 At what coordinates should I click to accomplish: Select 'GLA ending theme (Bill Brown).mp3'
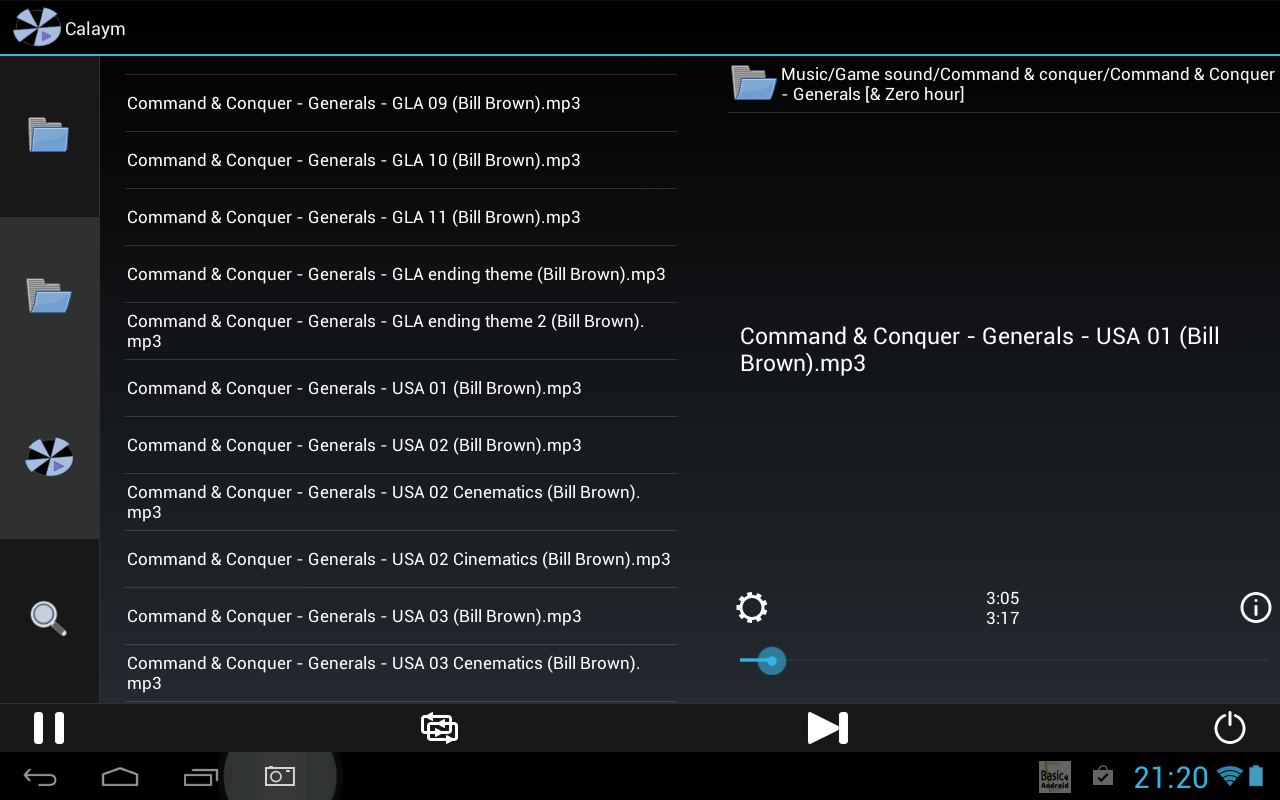coord(401,274)
